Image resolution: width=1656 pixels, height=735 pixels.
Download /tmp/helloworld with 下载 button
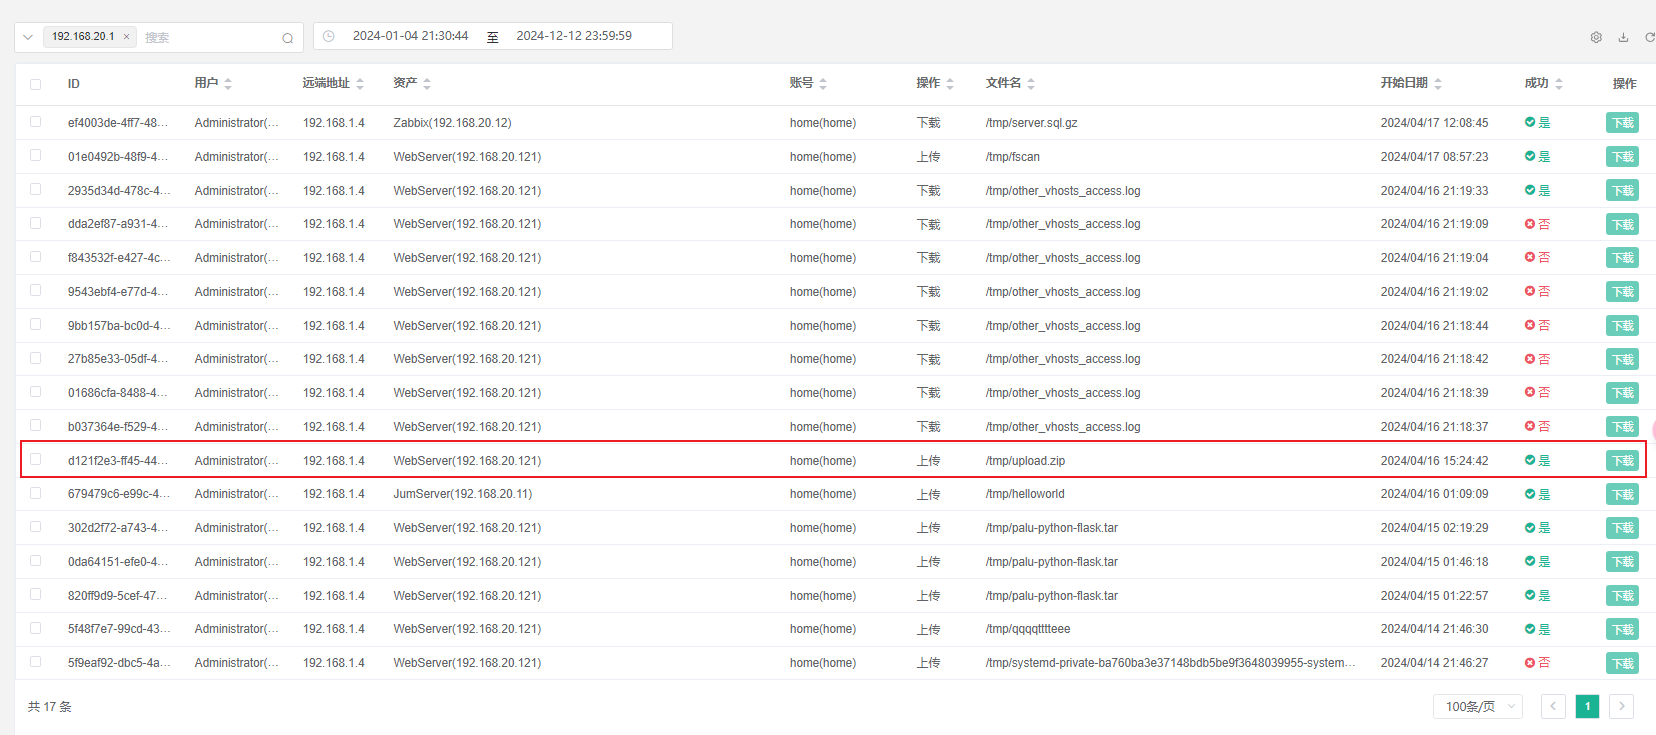(x=1622, y=494)
